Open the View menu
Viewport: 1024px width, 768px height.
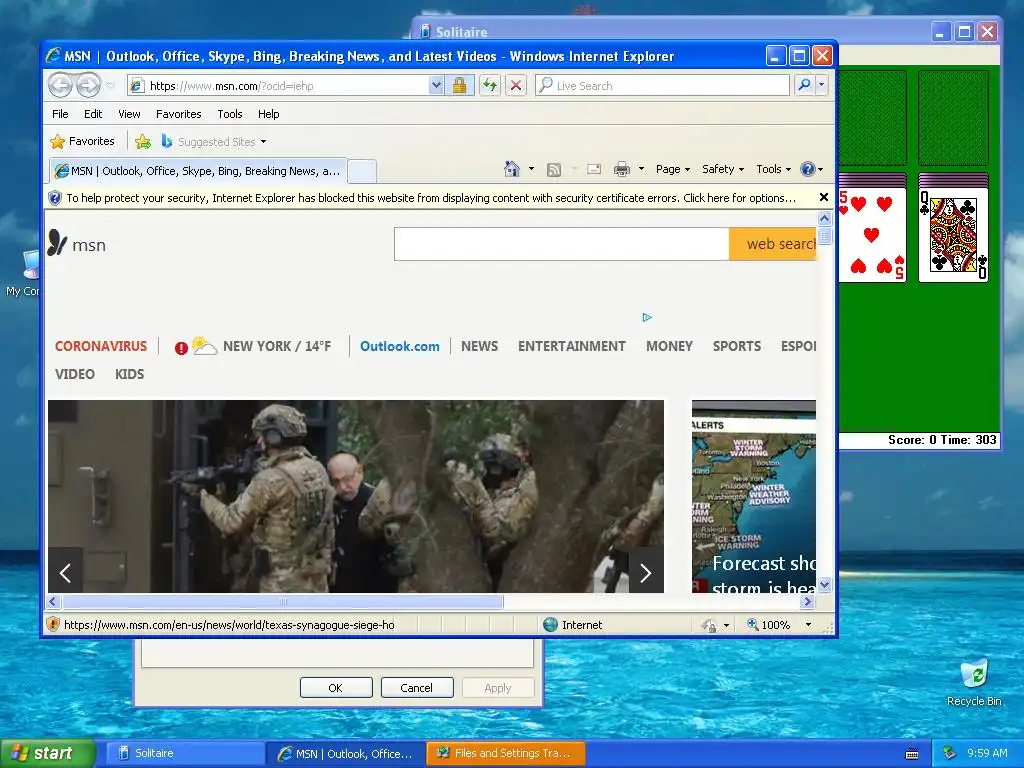pos(129,114)
